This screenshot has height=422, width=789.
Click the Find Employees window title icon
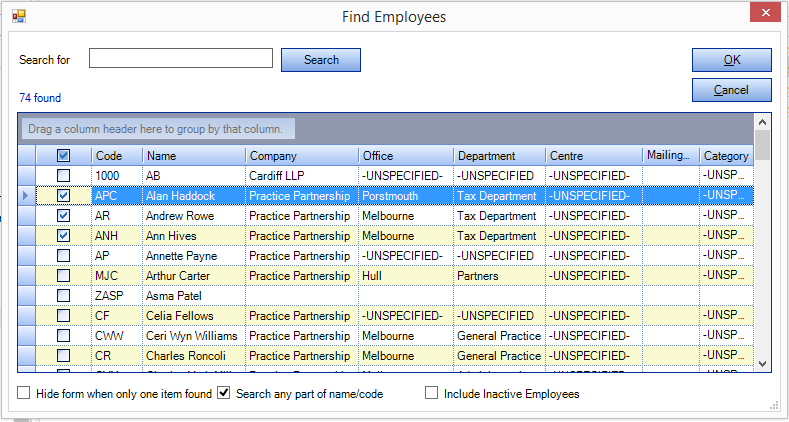coord(19,16)
